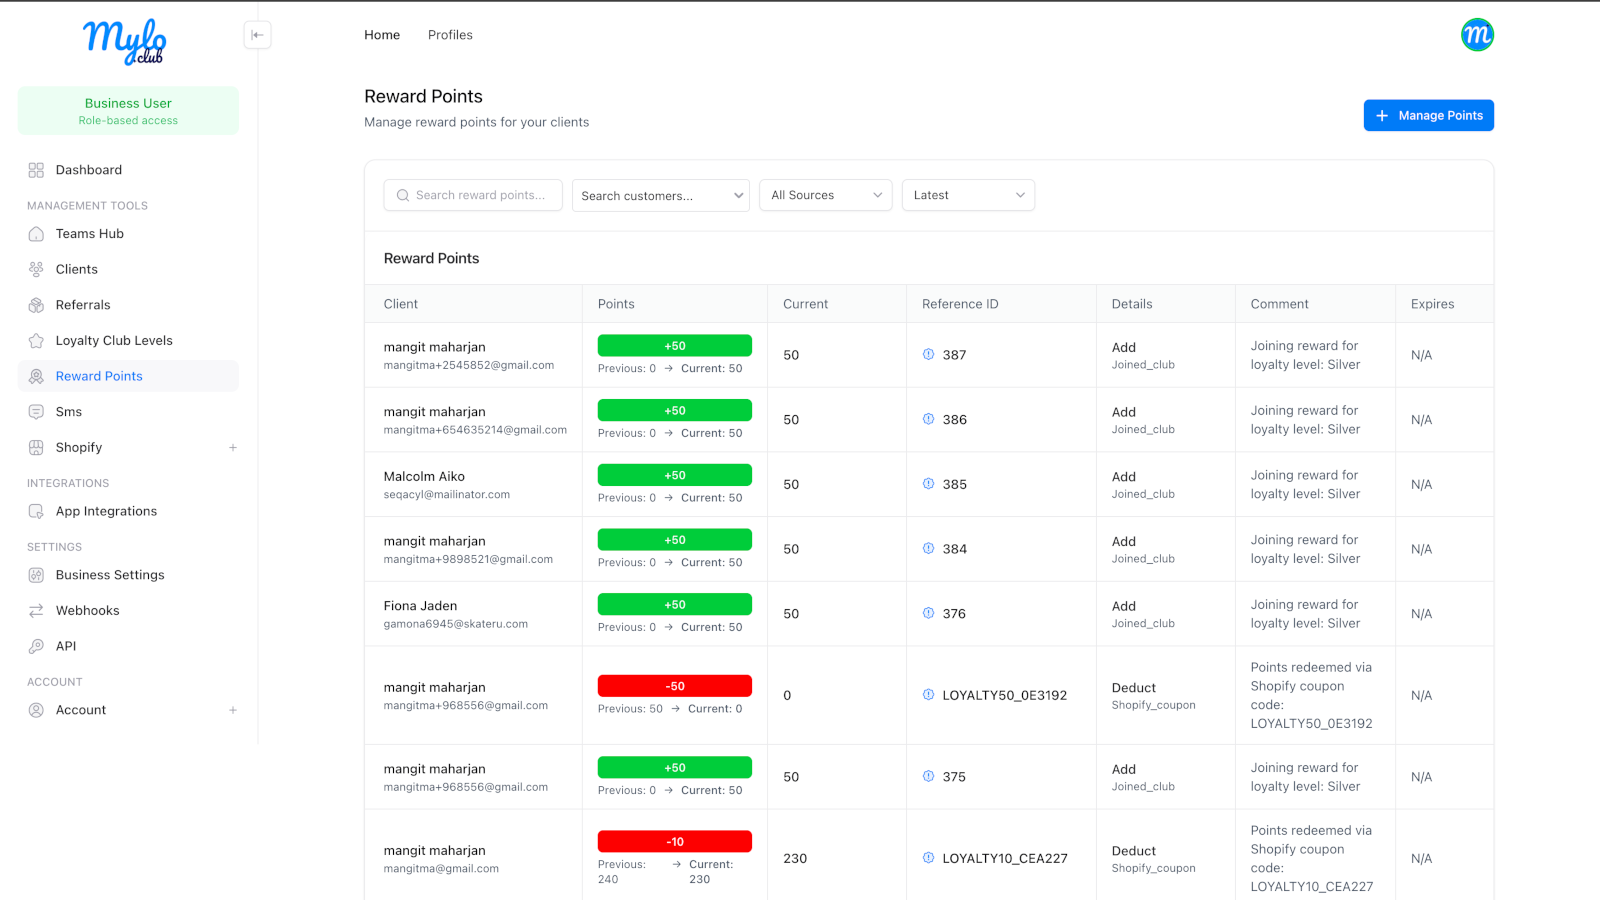Open the user avatar in top right

coord(1476,35)
